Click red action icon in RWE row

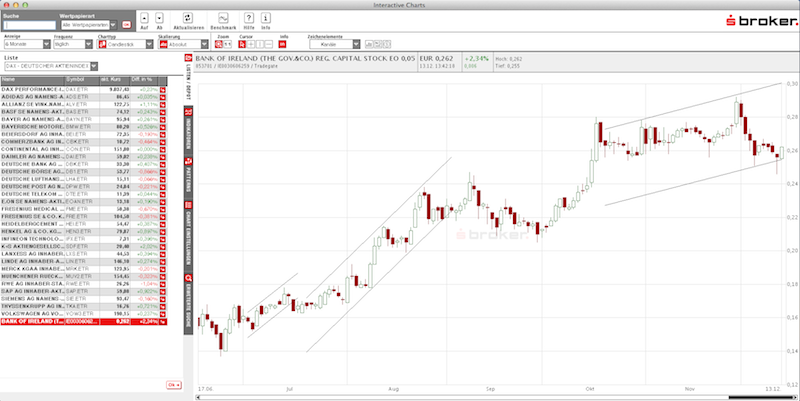tap(163, 284)
